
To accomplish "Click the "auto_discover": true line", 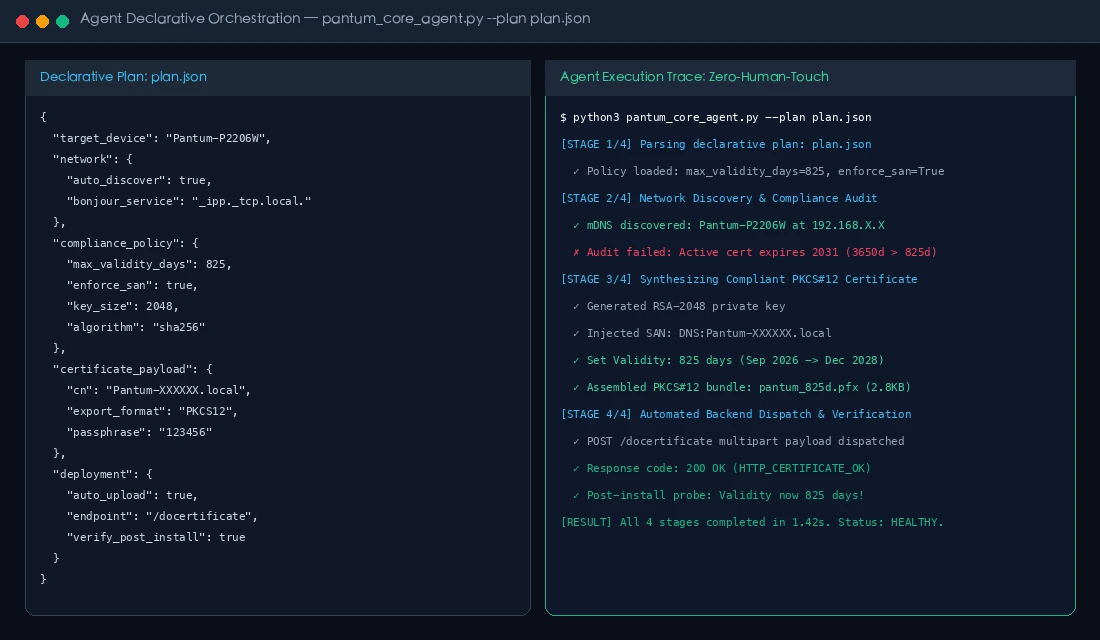I will (x=139, y=180).
